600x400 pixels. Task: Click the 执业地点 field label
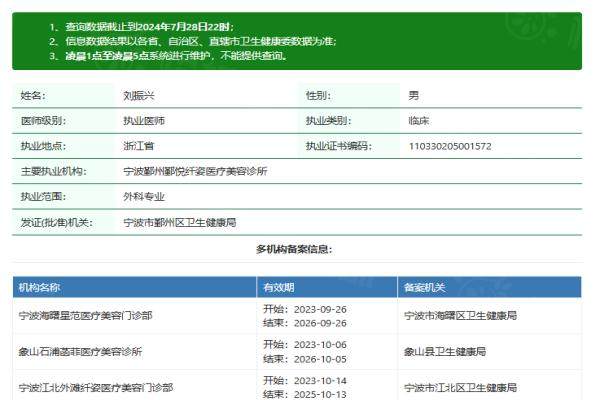[x=43, y=146]
